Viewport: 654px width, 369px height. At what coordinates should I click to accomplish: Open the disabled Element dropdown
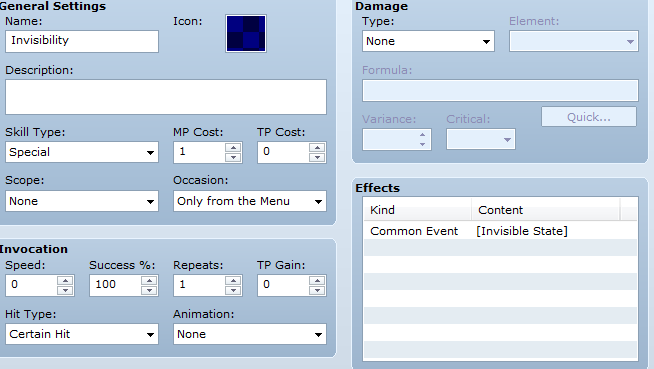[574, 41]
